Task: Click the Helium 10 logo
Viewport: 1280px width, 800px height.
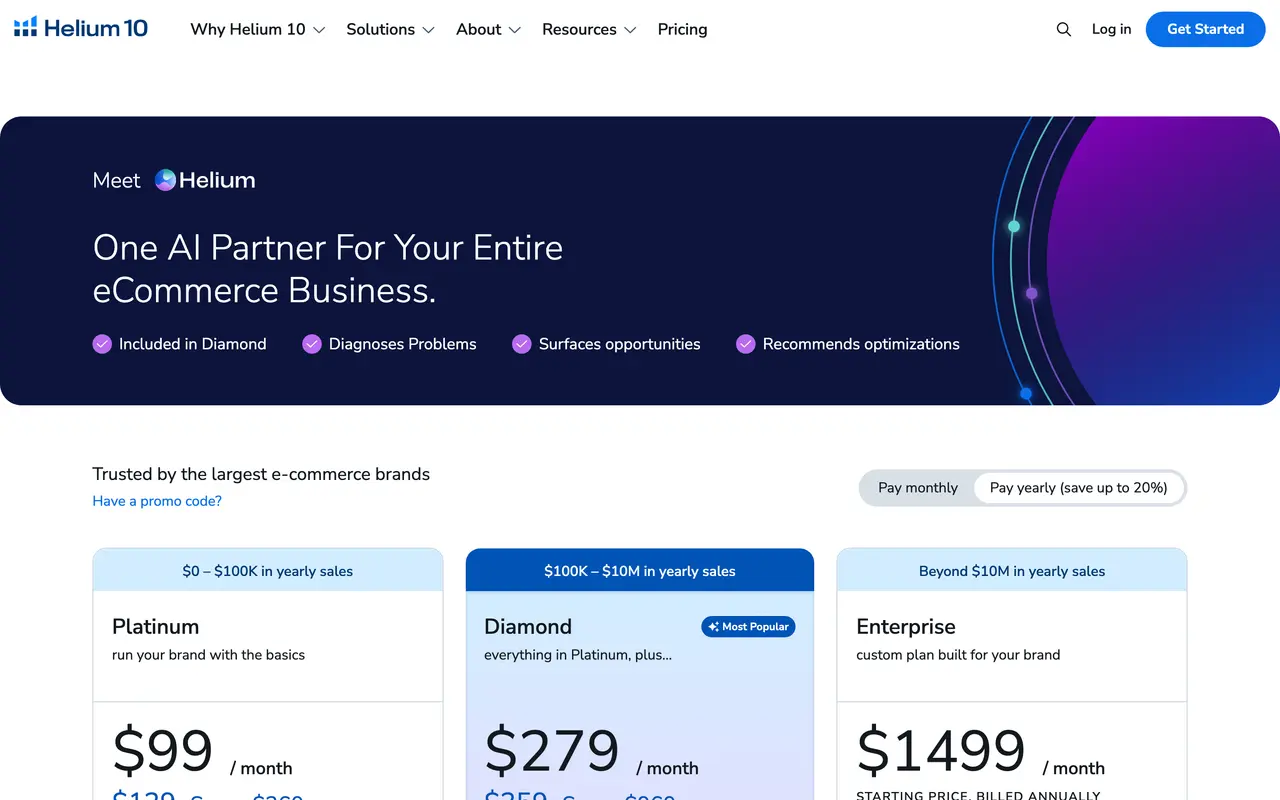Action: point(81,28)
